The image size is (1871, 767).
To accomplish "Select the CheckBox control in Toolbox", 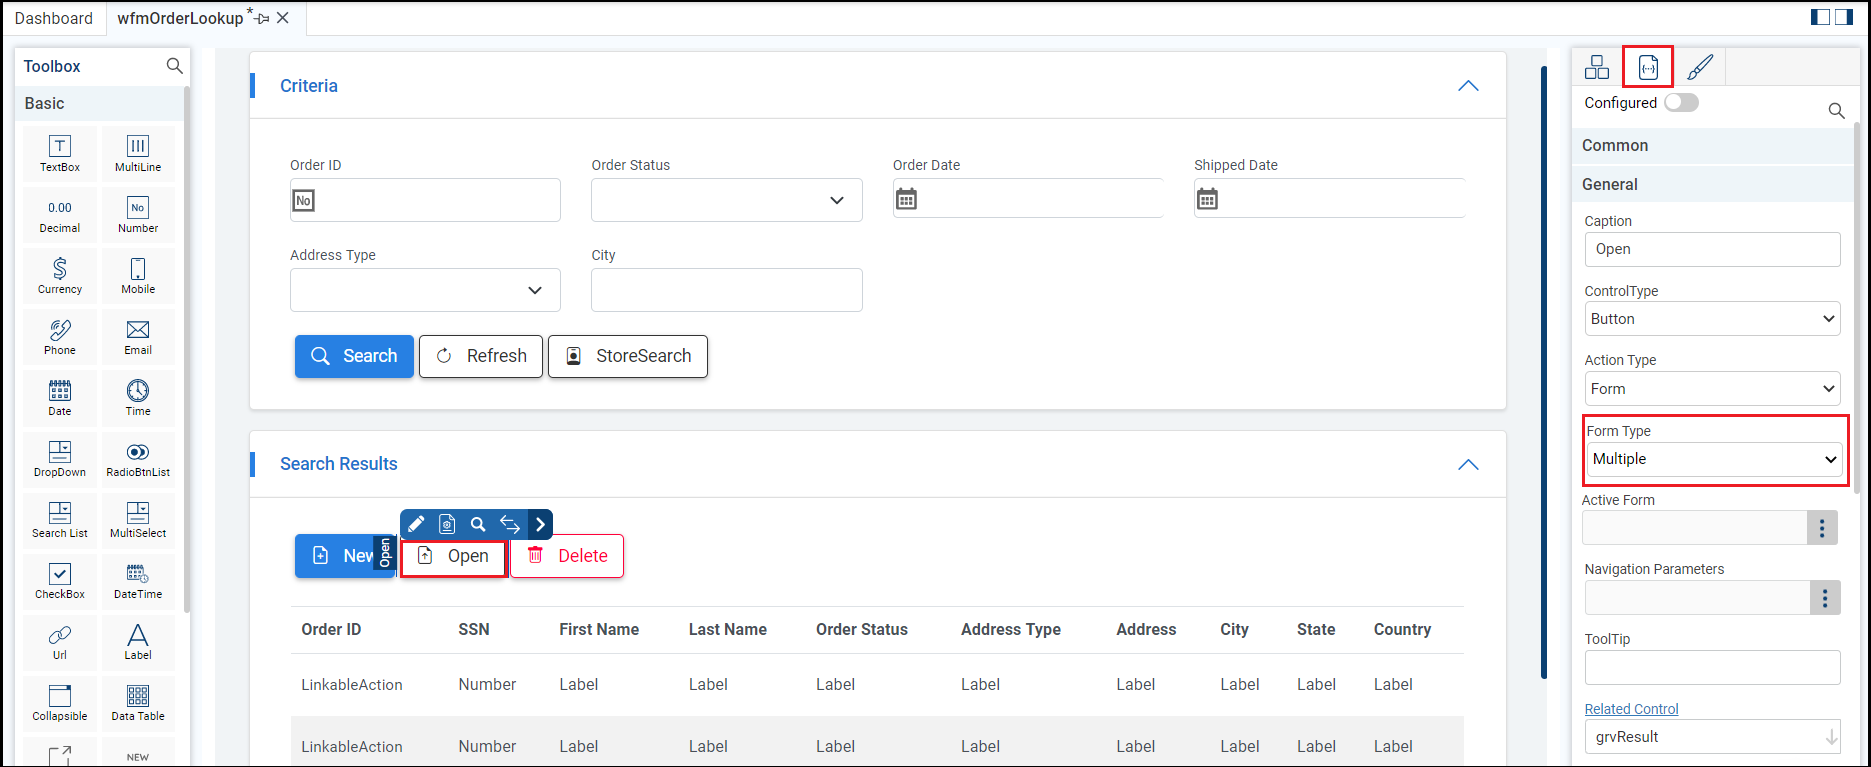I will pos(60,580).
